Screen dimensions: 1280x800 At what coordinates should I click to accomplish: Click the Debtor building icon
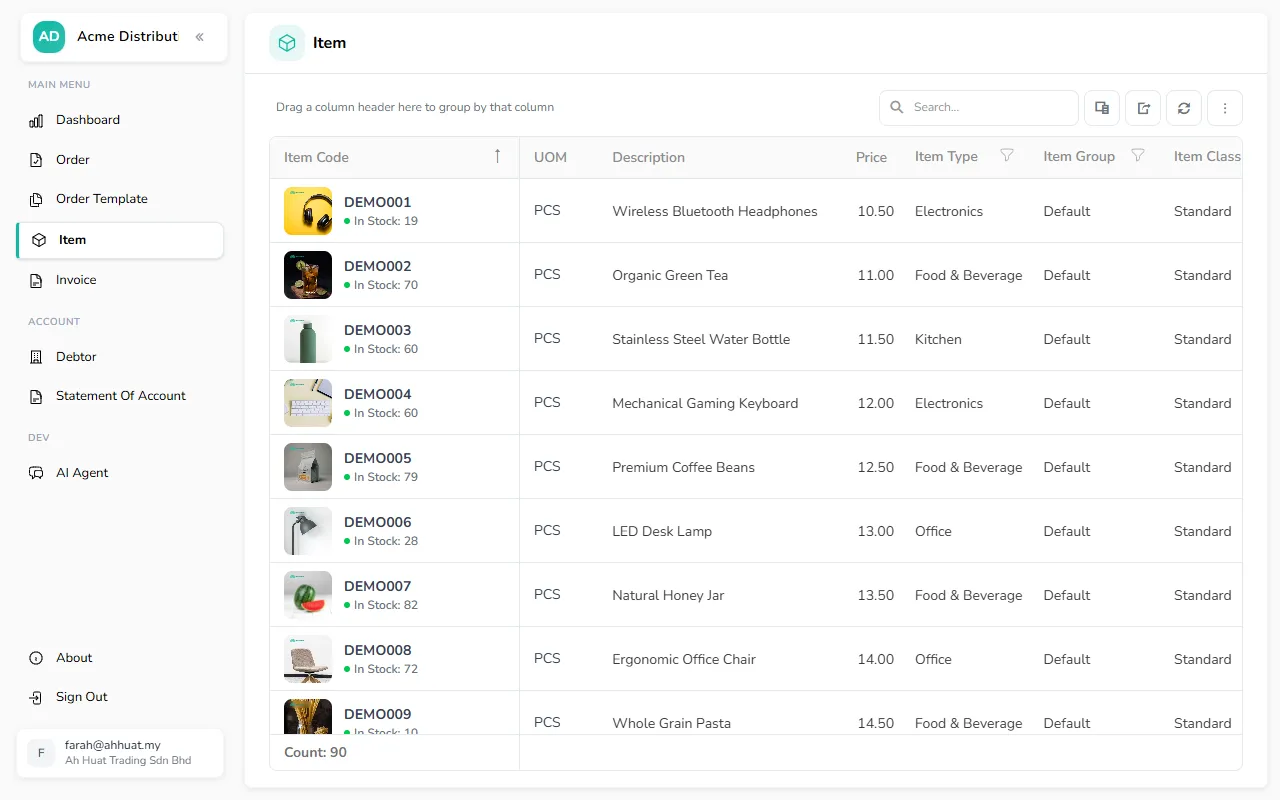point(36,357)
